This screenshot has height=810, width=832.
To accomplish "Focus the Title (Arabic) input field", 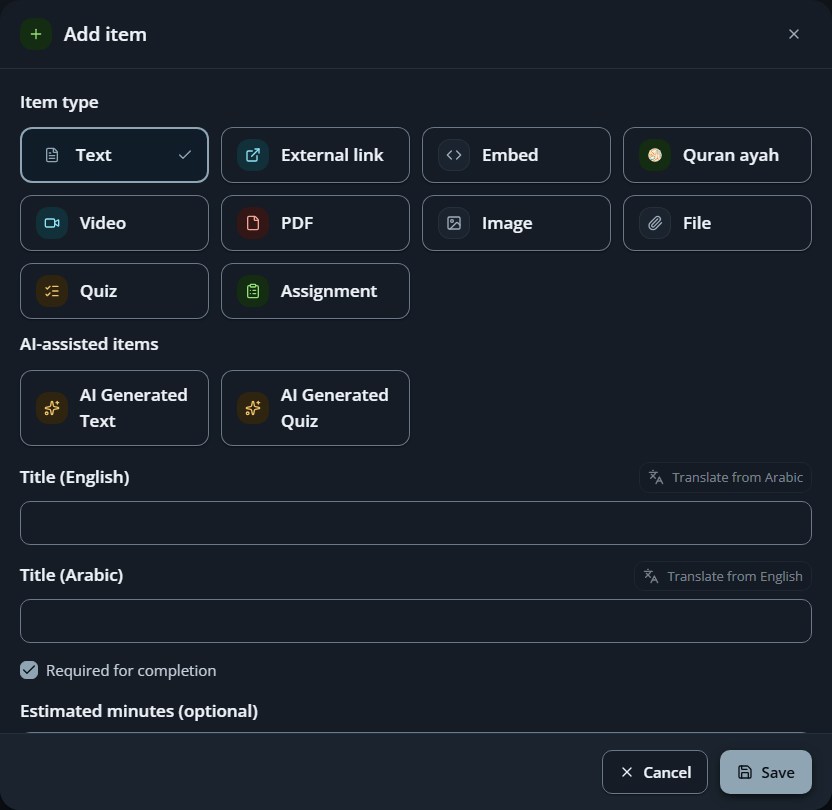I will pyautogui.click(x=416, y=621).
